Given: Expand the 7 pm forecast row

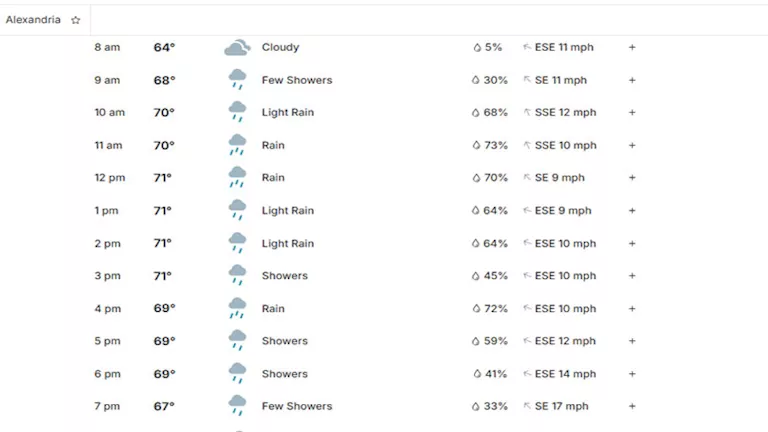Looking at the screenshot, I should (x=632, y=406).
